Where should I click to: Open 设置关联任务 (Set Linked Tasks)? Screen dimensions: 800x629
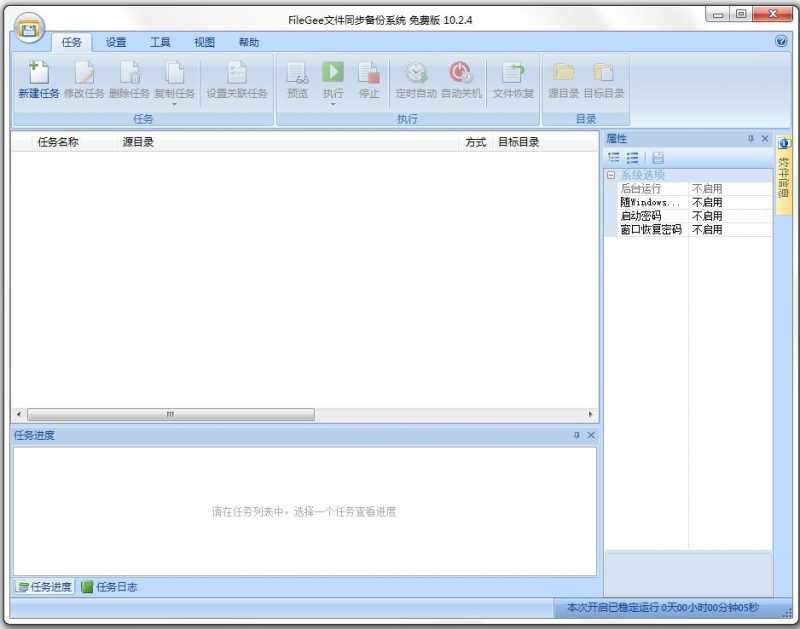click(x=237, y=80)
